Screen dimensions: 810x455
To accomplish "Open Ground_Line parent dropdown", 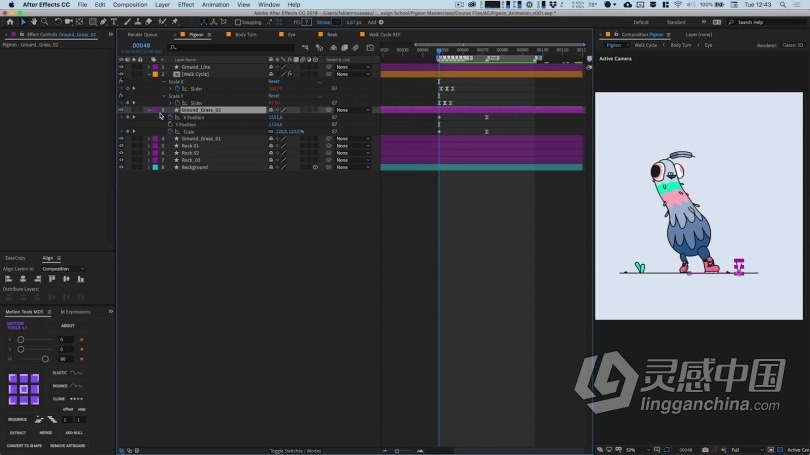I will tap(353, 67).
